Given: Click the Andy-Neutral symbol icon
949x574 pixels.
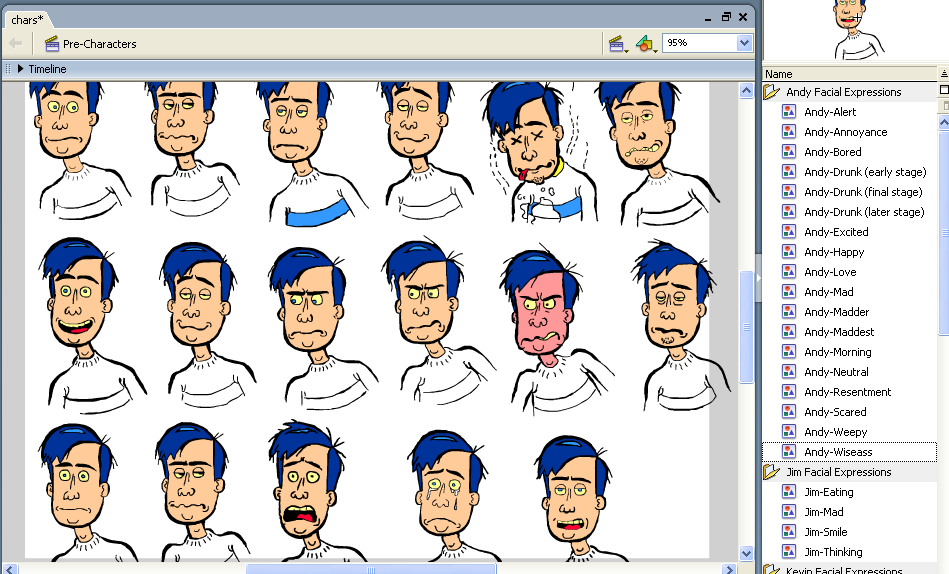Looking at the screenshot, I should pyautogui.click(x=789, y=371).
